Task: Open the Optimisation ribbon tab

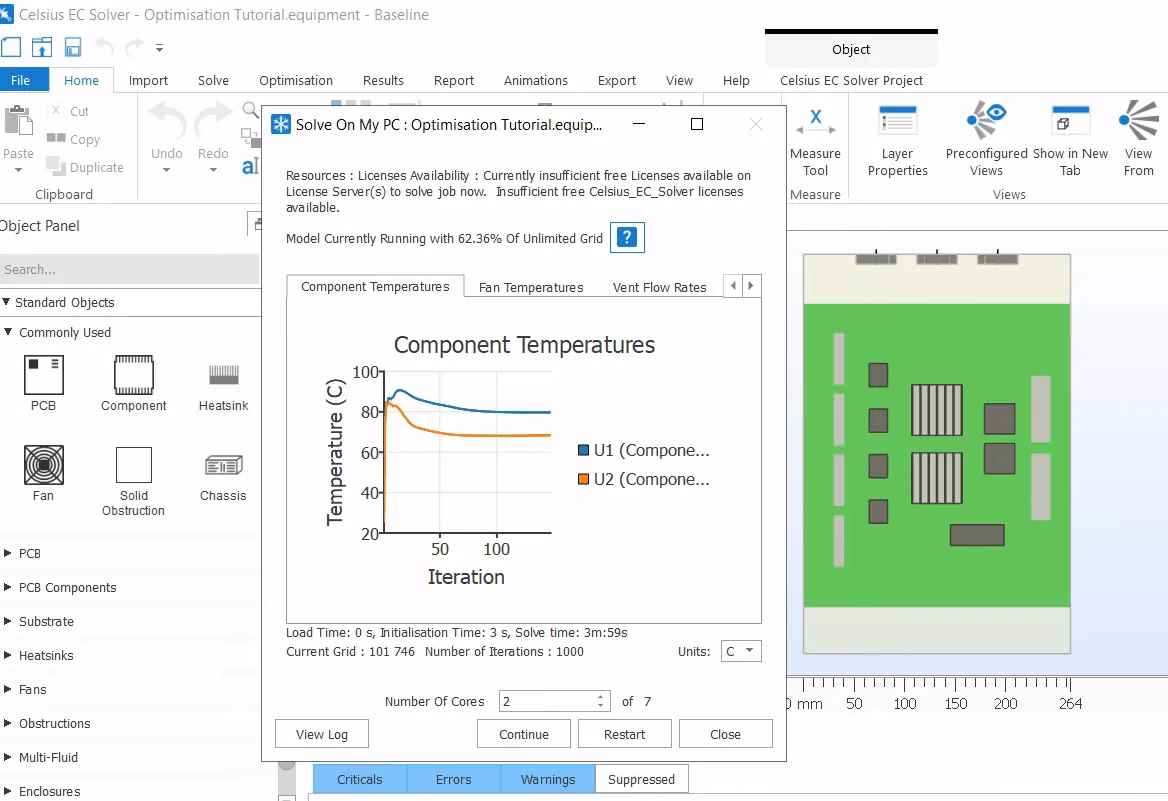Action: [296, 80]
